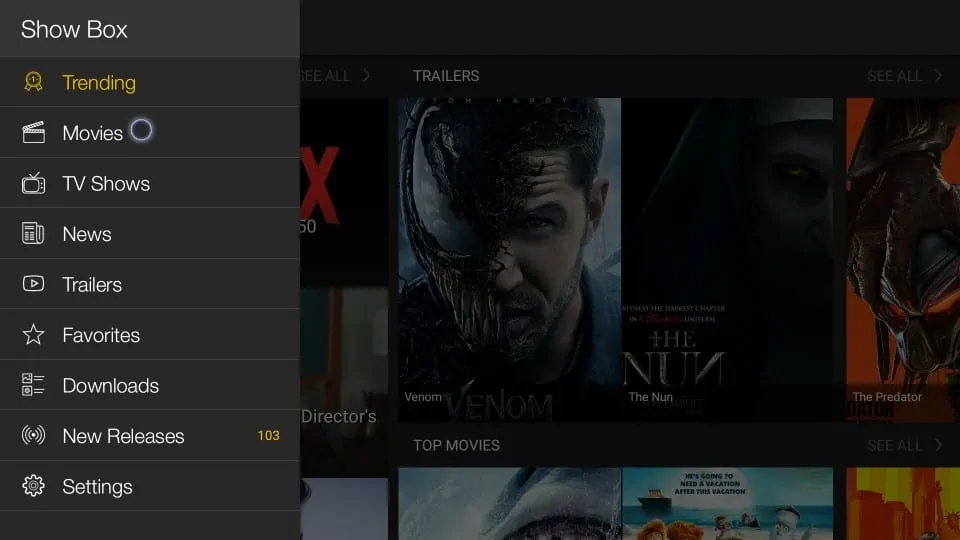Click the TOP MOVIES section heading
960x540 pixels.
pos(456,446)
